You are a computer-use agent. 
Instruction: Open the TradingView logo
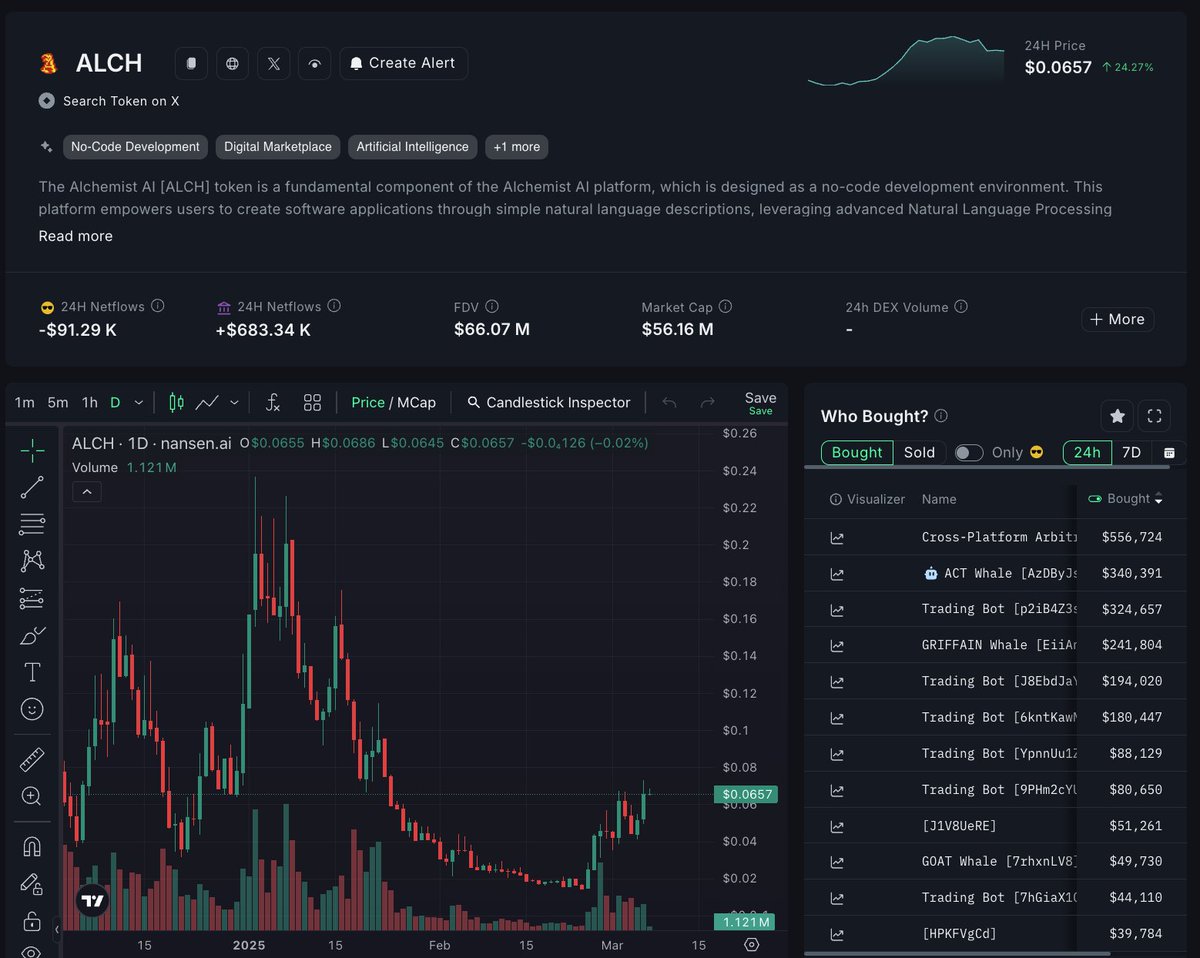[x=93, y=901]
